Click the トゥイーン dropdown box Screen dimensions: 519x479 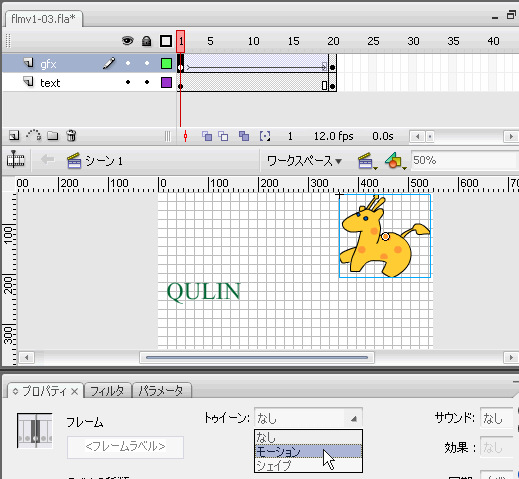pos(308,418)
